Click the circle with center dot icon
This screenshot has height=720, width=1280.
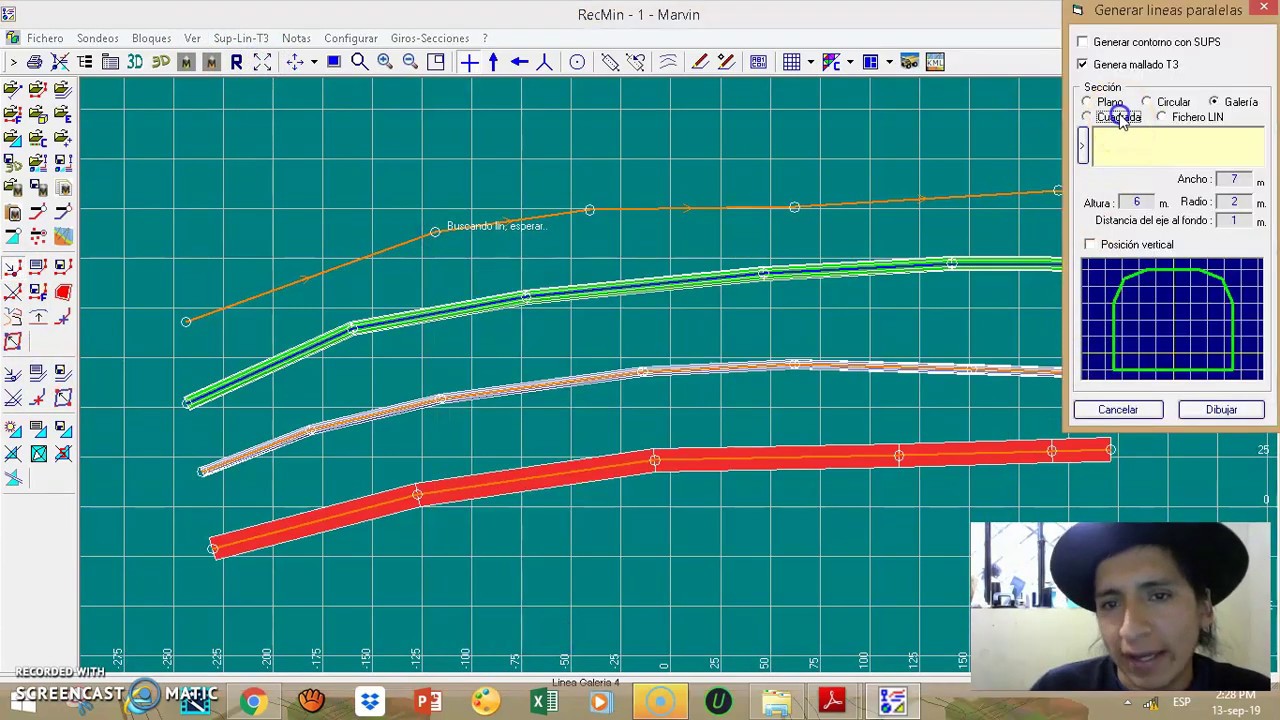(577, 62)
